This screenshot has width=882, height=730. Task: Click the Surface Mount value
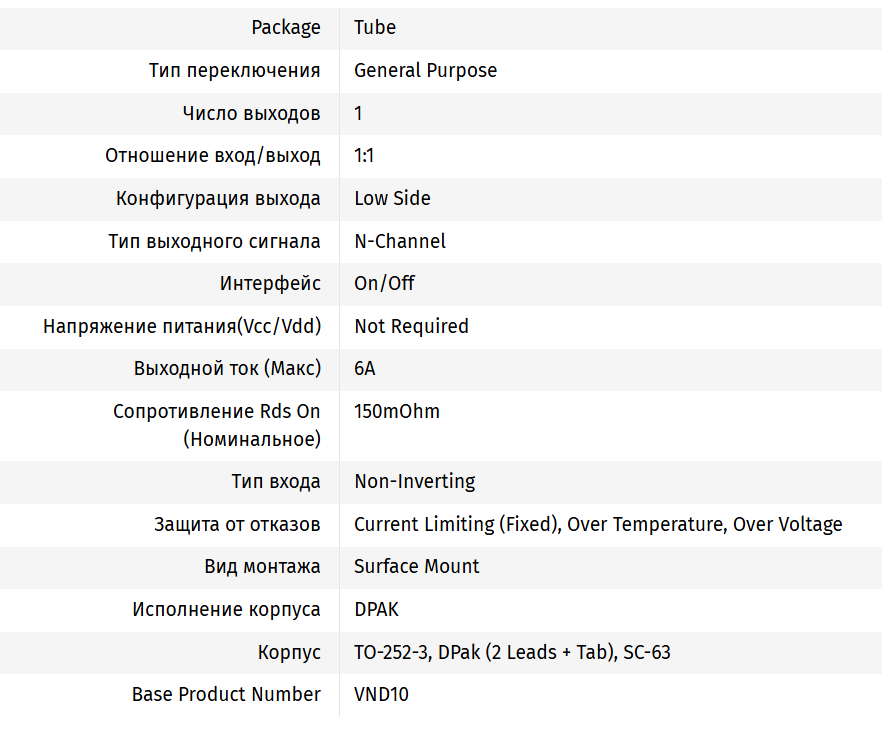(416, 567)
